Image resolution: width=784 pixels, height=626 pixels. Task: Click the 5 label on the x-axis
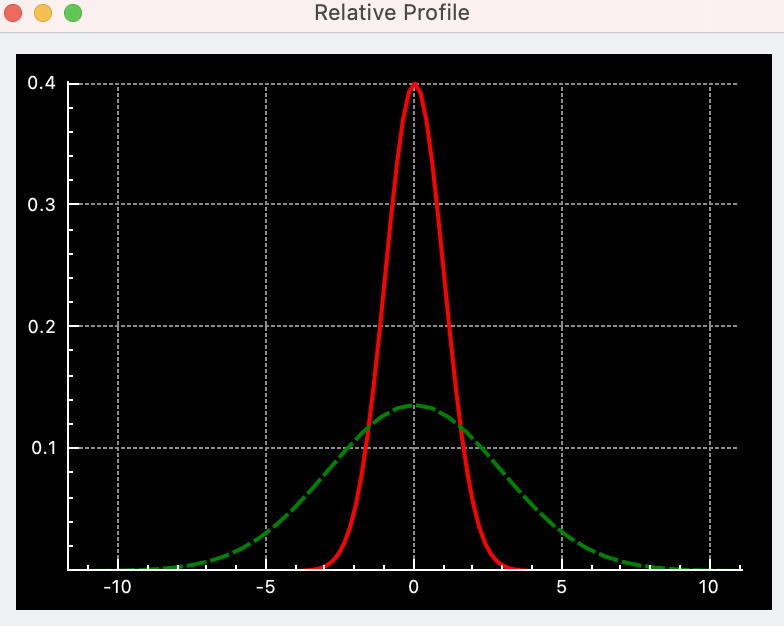click(562, 587)
